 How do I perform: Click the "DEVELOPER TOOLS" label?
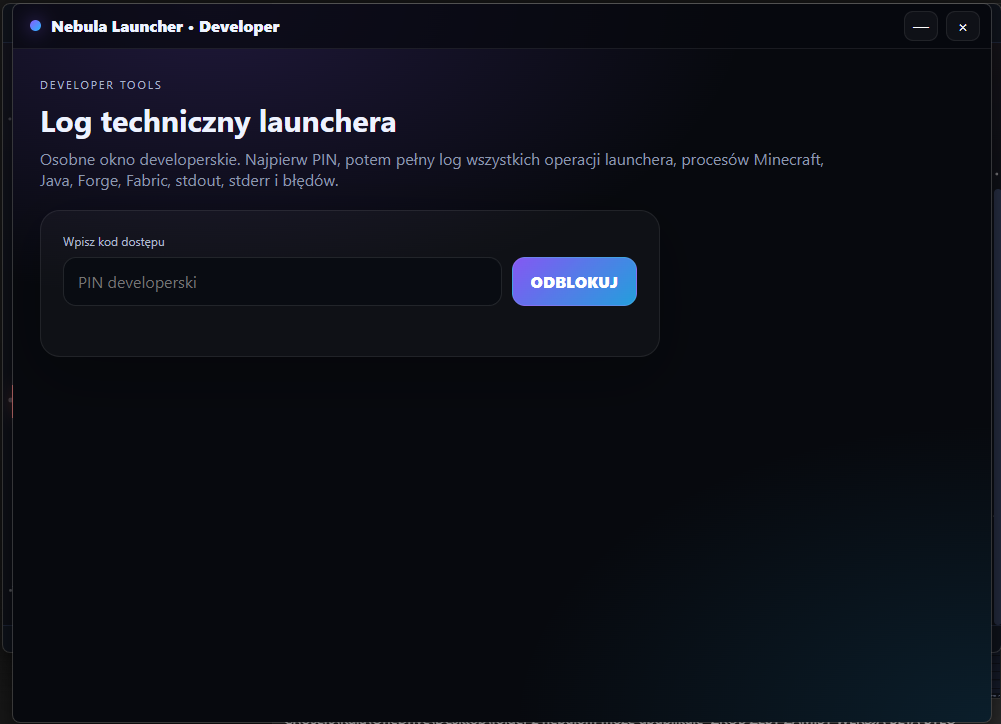(x=101, y=85)
